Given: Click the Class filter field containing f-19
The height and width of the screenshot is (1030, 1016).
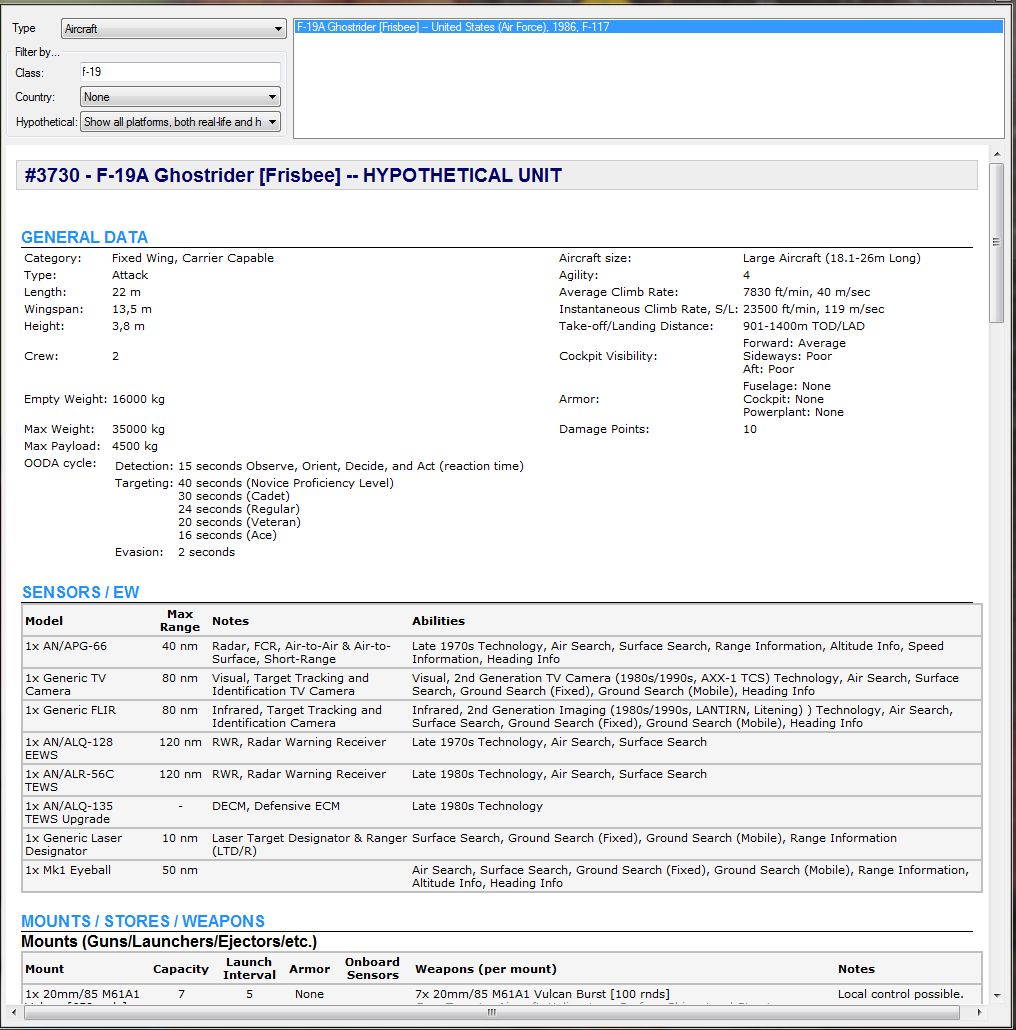Looking at the screenshot, I should tap(180, 72).
